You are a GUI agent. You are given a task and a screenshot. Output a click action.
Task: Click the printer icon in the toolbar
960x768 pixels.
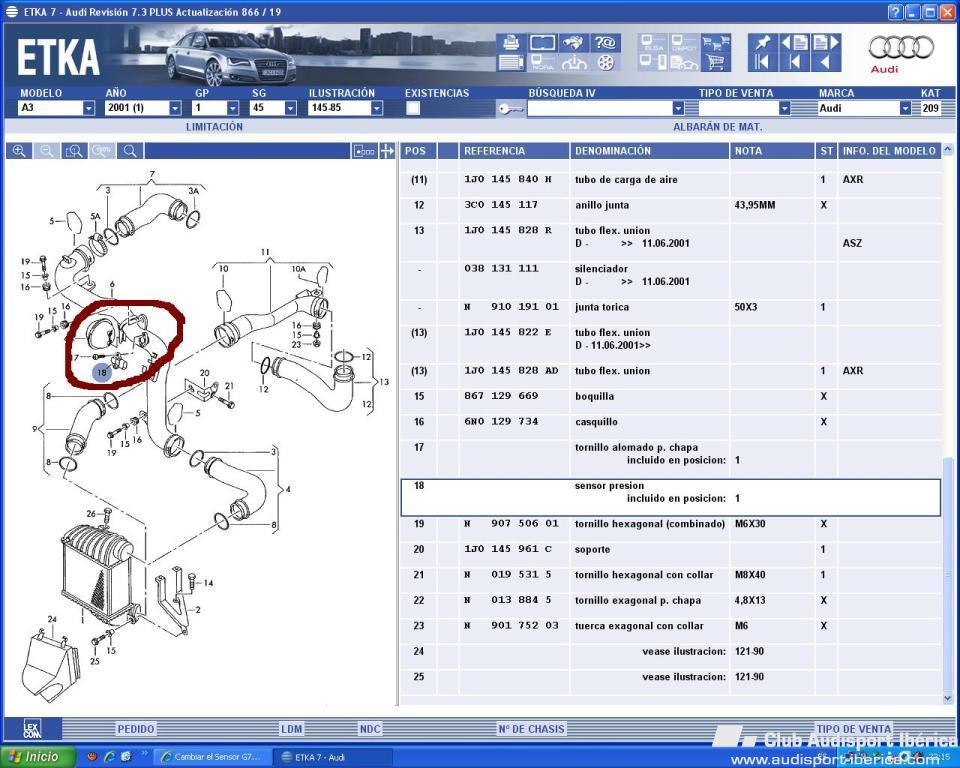coord(511,42)
